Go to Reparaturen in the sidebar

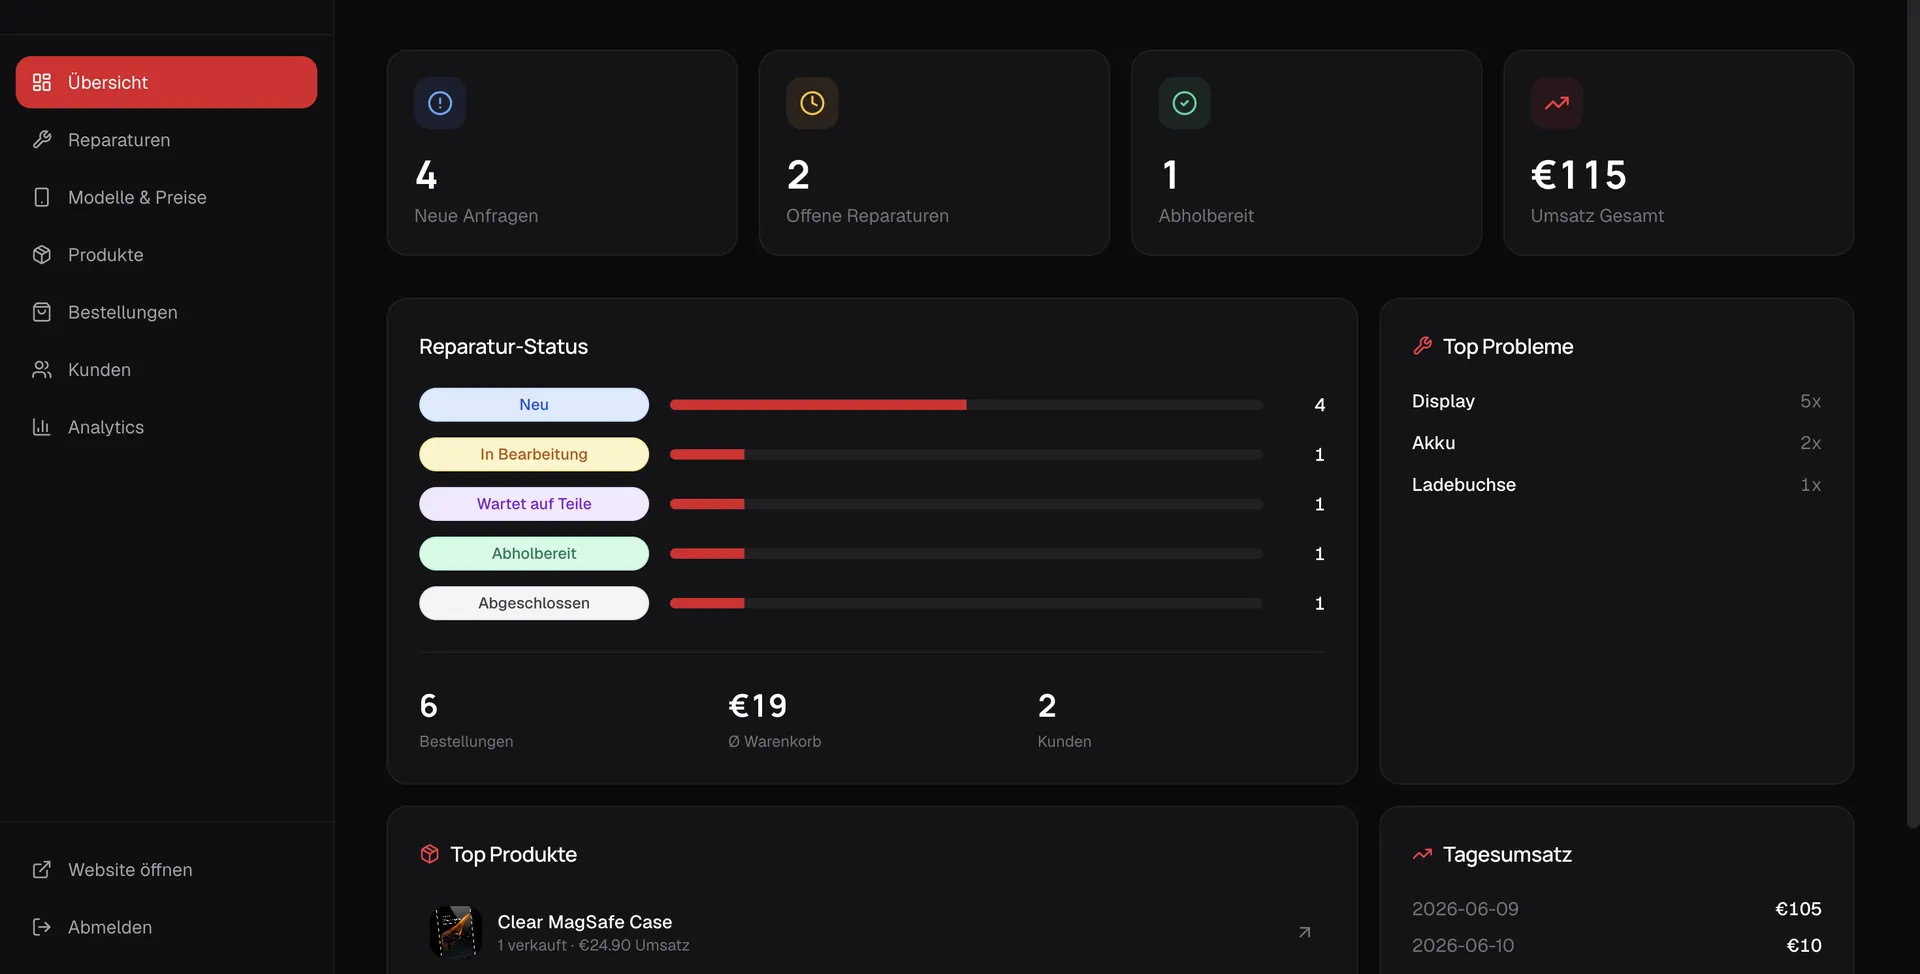[x=166, y=140]
